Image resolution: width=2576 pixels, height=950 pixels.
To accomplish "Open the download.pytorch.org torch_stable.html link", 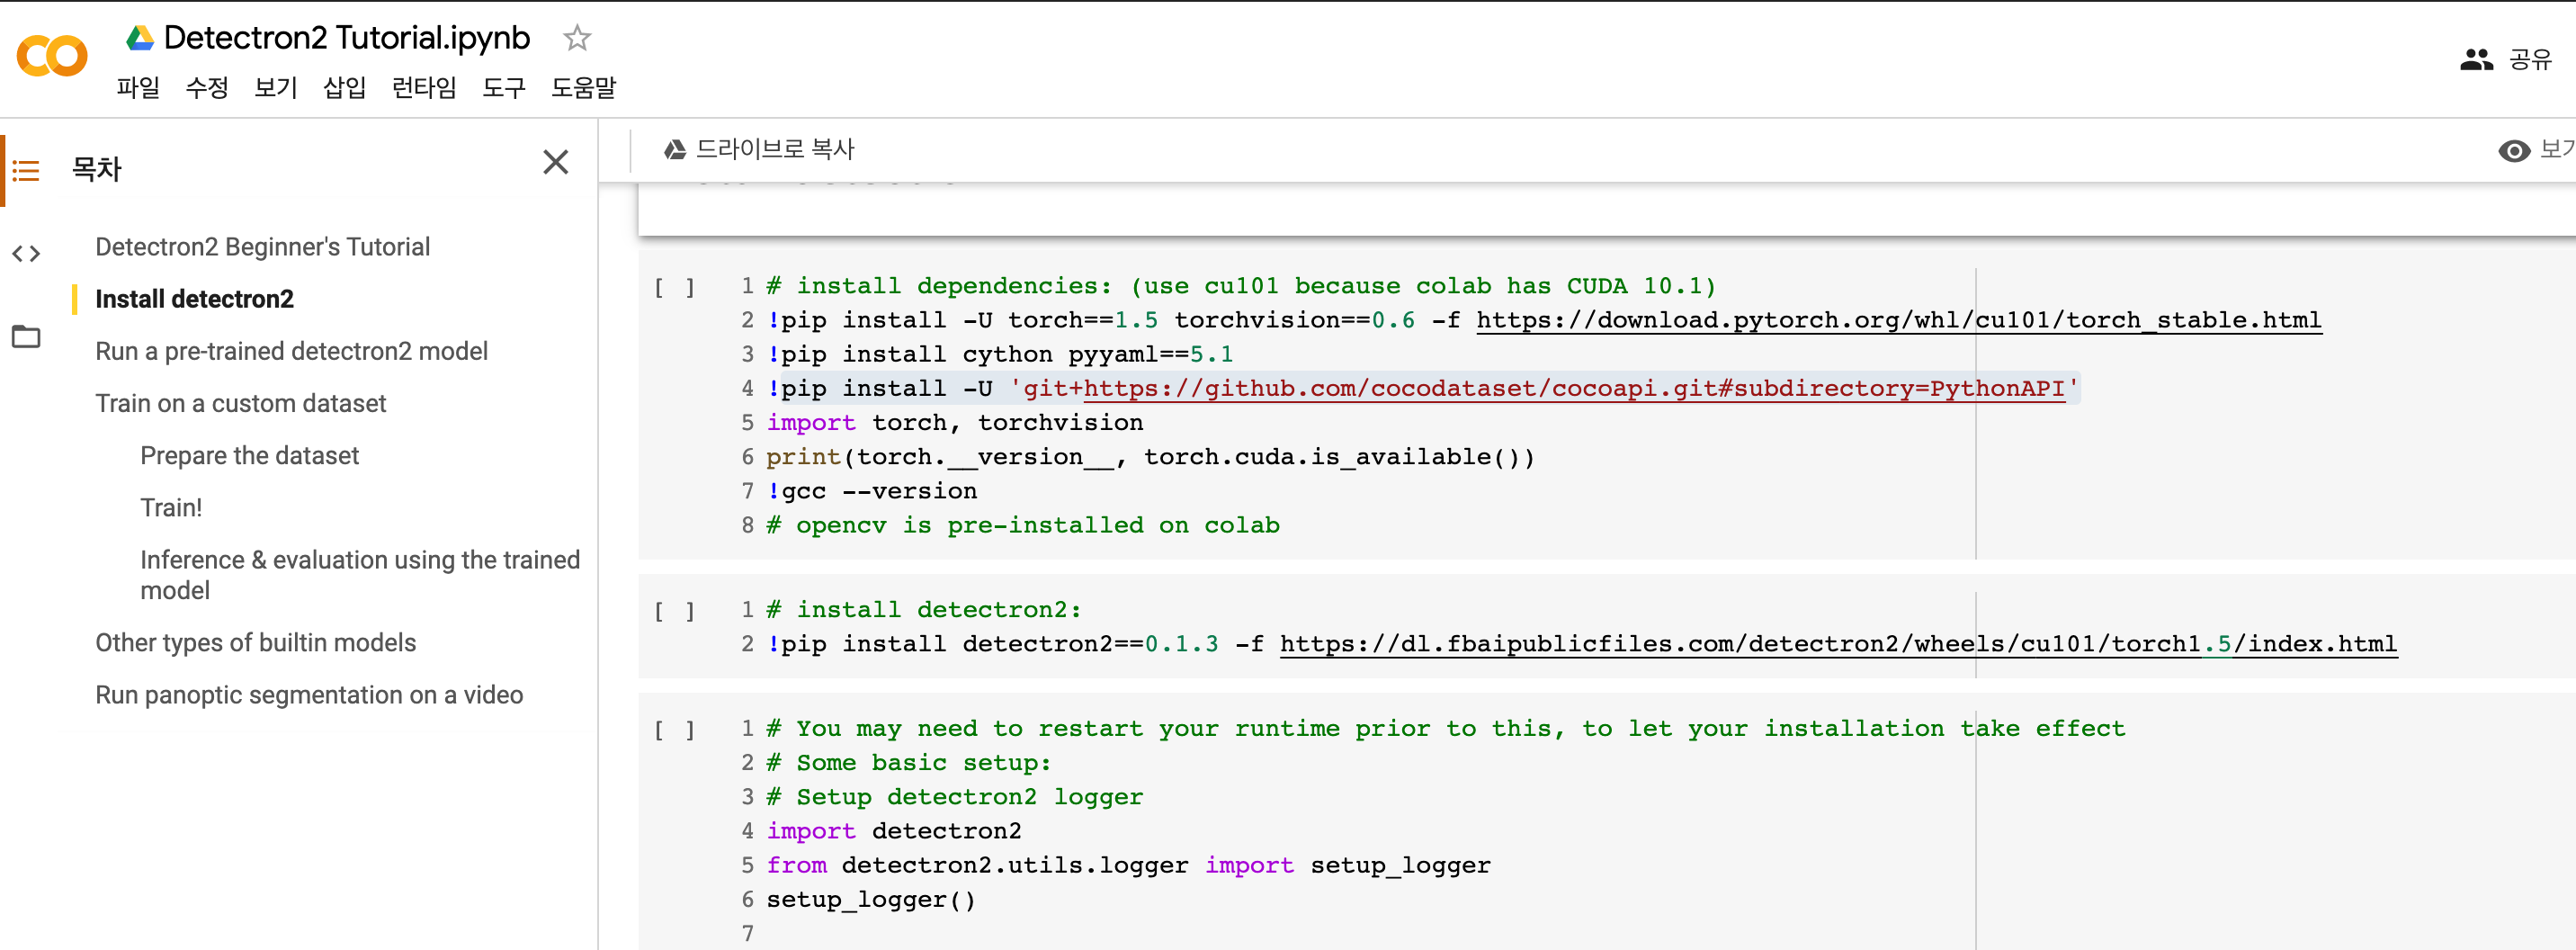I will [1898, 320].
